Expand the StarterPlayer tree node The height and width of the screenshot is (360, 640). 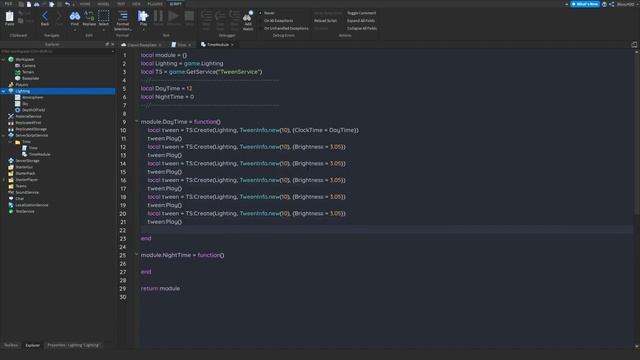point(4,180)
